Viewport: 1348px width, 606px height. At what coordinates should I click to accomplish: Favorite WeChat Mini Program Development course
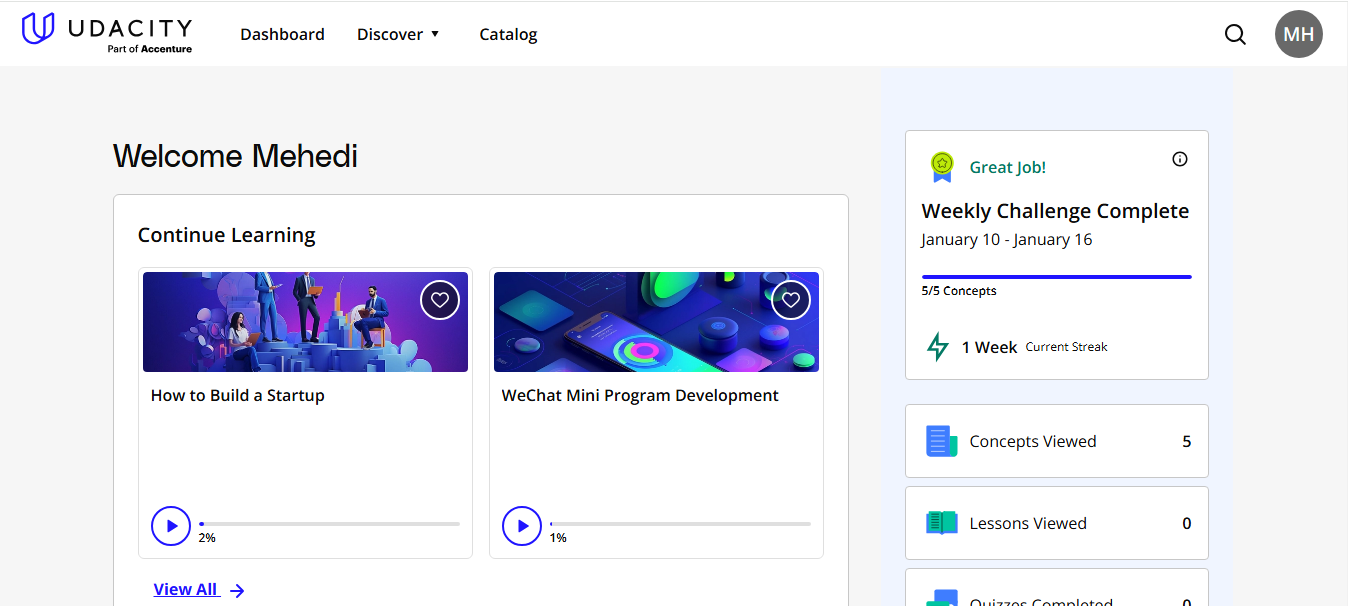(x=791, y=300)
